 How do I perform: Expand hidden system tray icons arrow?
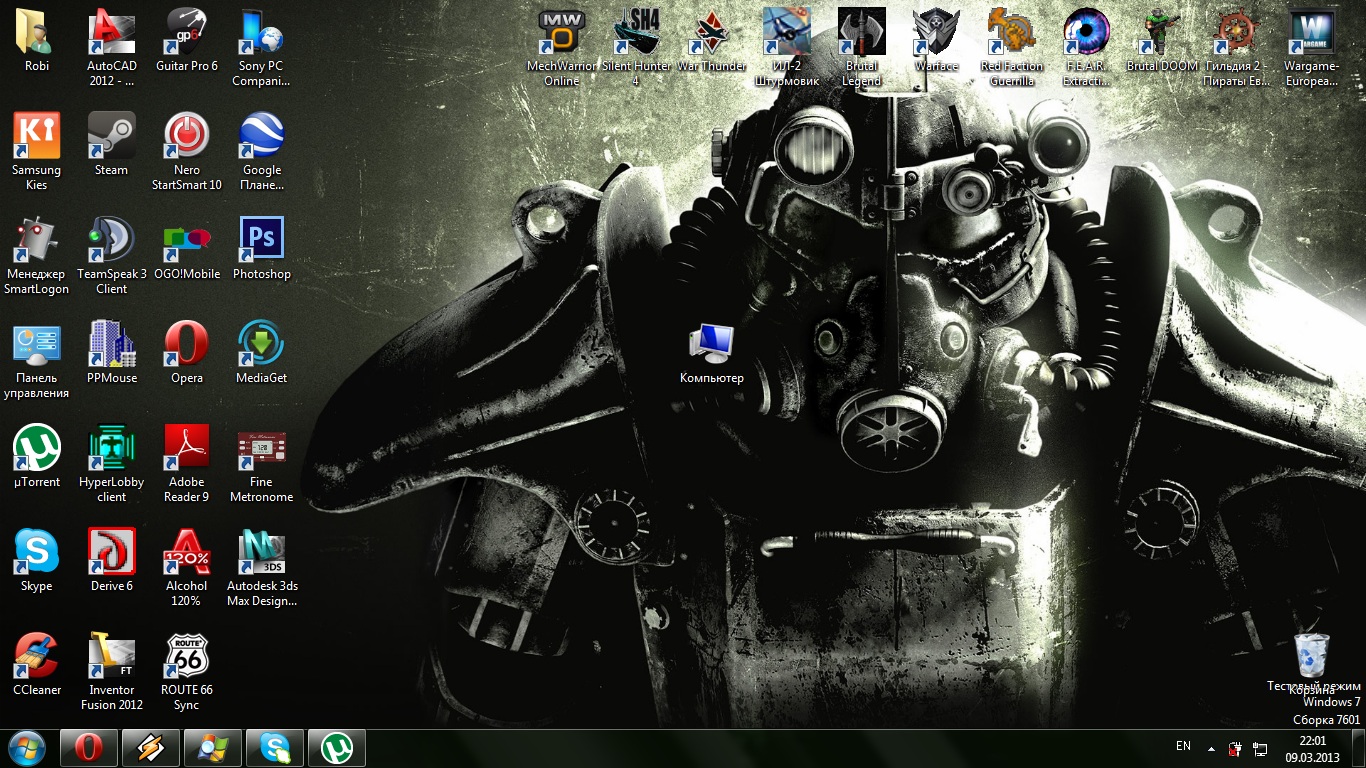pyautogui.click(x=1211, y=748)
